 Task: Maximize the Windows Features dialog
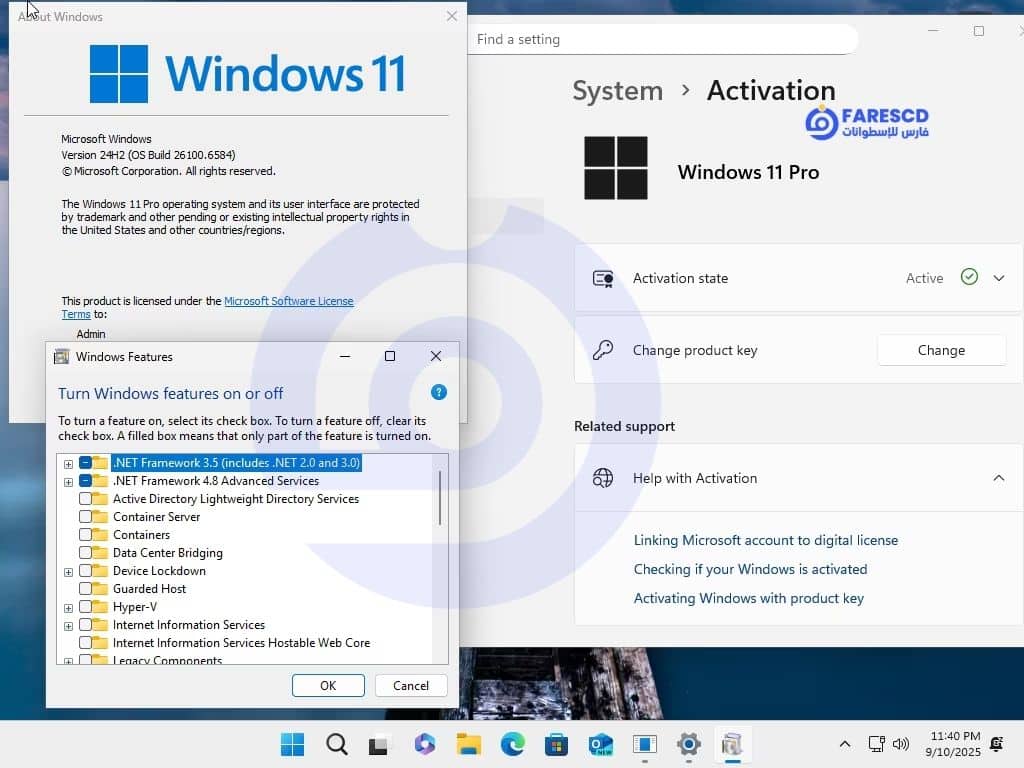tap(390, 356)
